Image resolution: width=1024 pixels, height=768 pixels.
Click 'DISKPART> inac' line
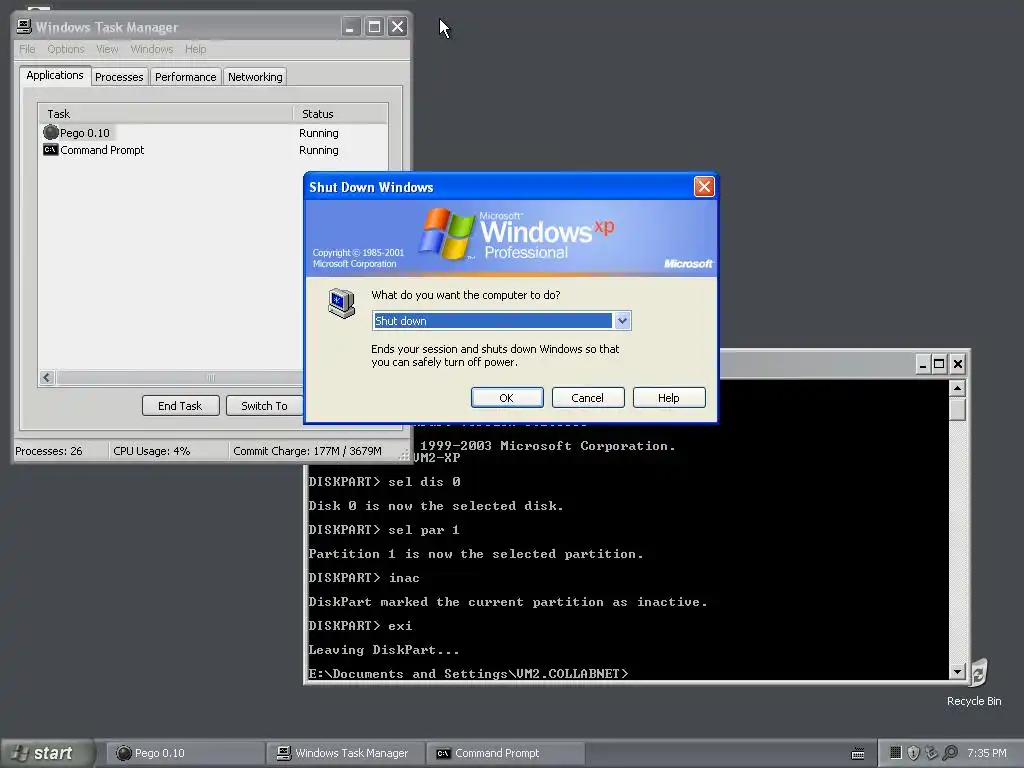click(x=364, y=577)
